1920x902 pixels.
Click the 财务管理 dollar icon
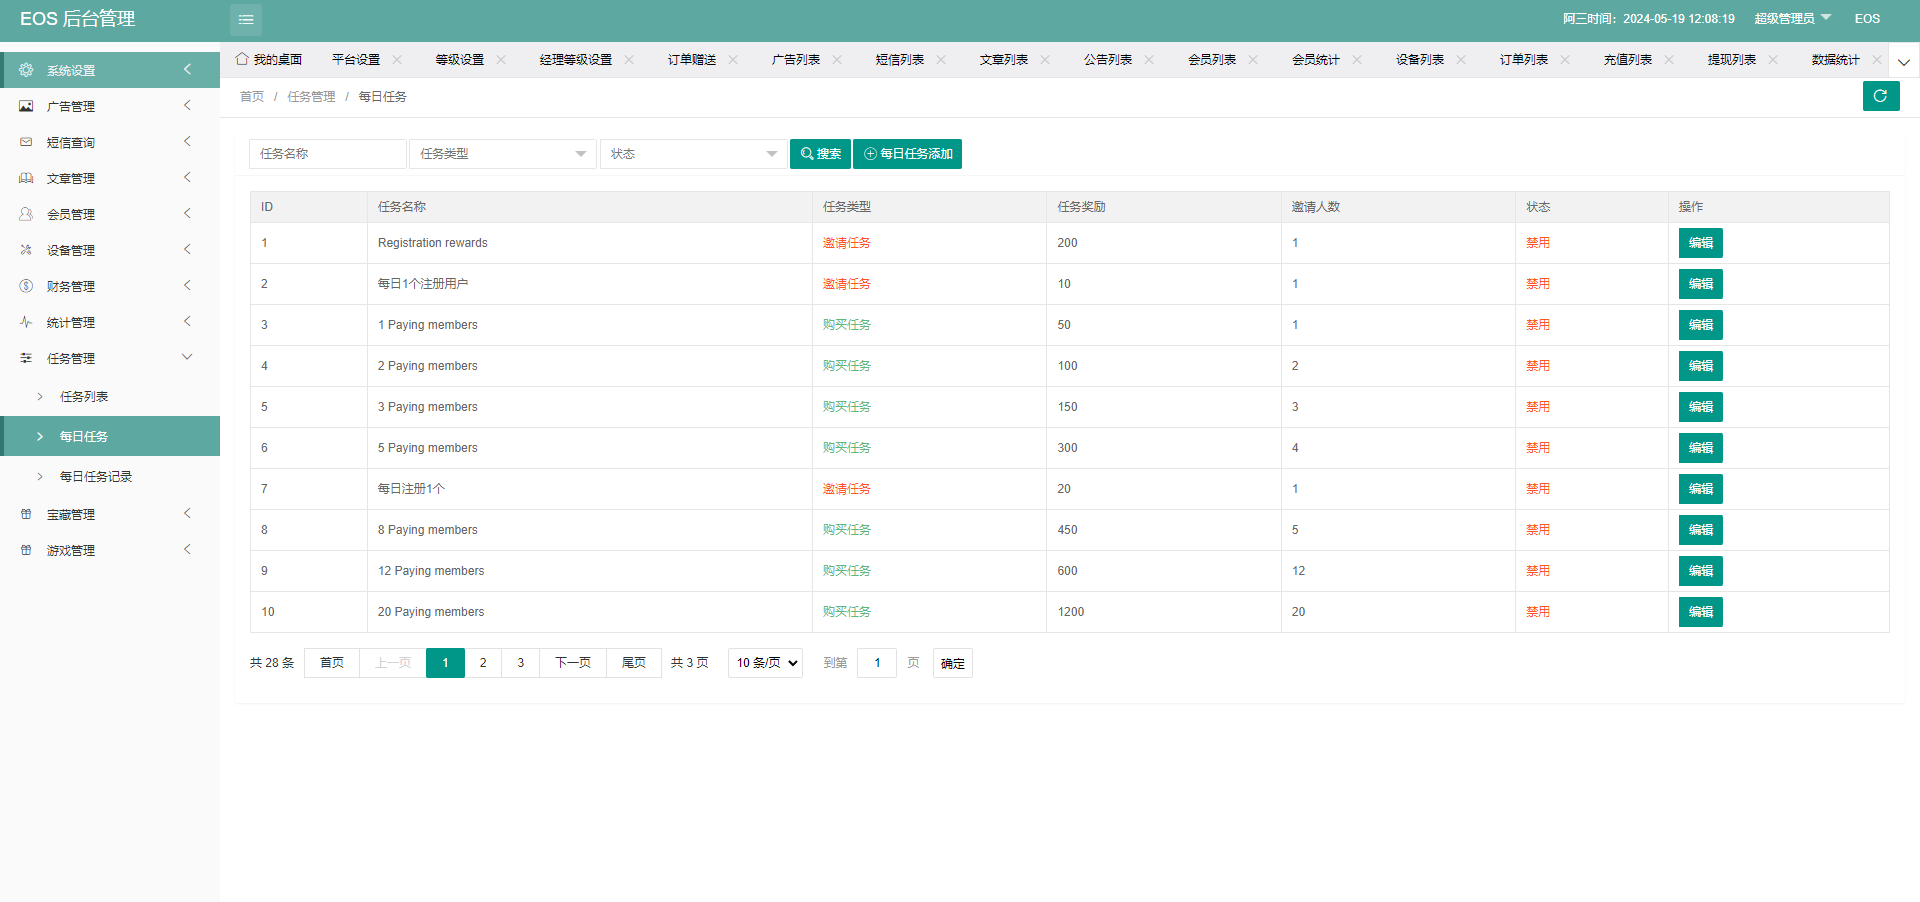[x=26, y=286]
